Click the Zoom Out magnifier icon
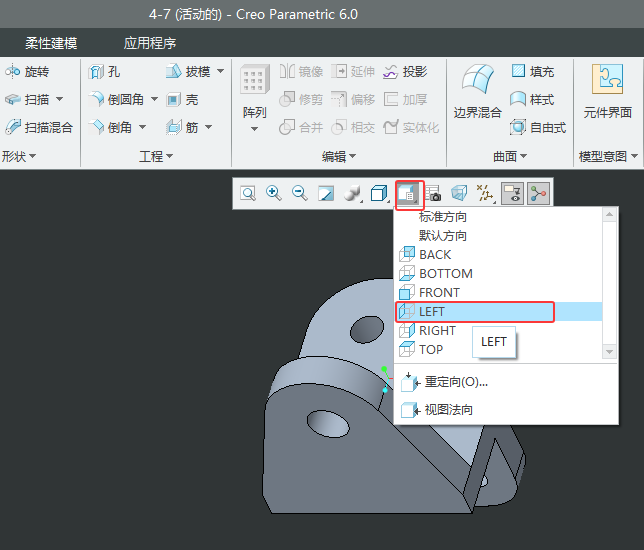Image resolution: width=644 pixels, height=550 pixels. 300,193
